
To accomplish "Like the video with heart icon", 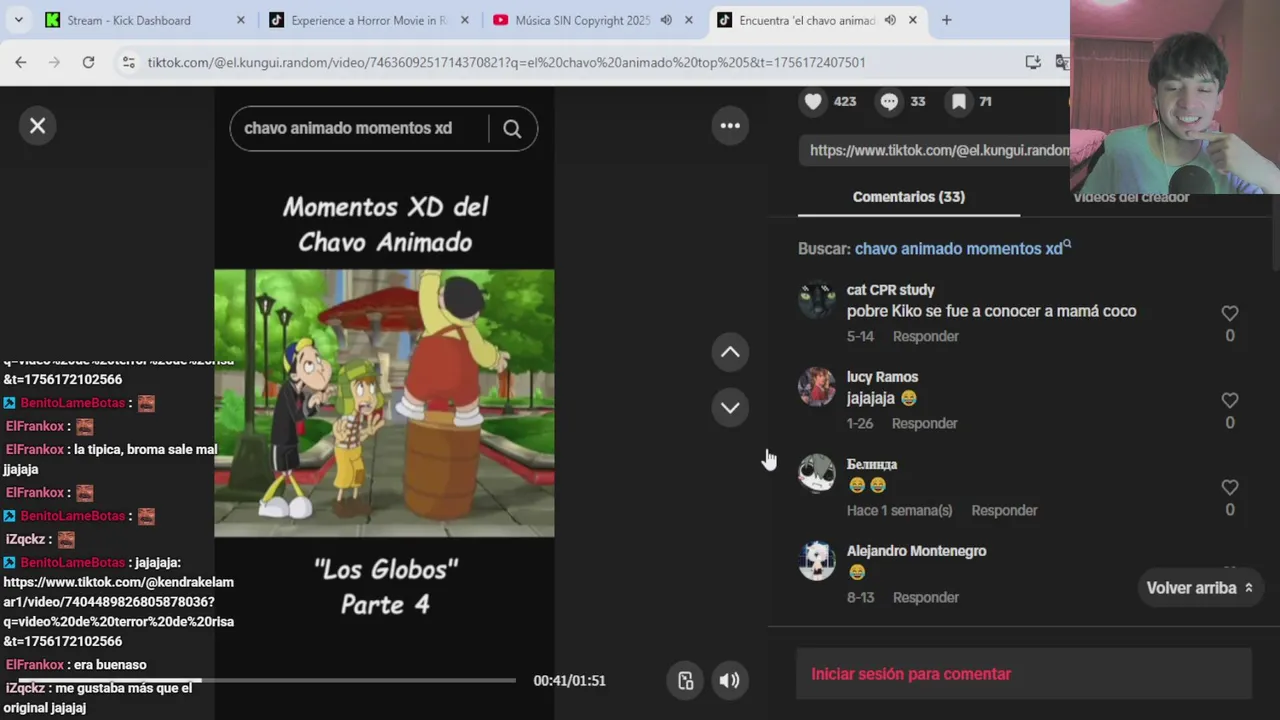I will click(x=813, y=101).
